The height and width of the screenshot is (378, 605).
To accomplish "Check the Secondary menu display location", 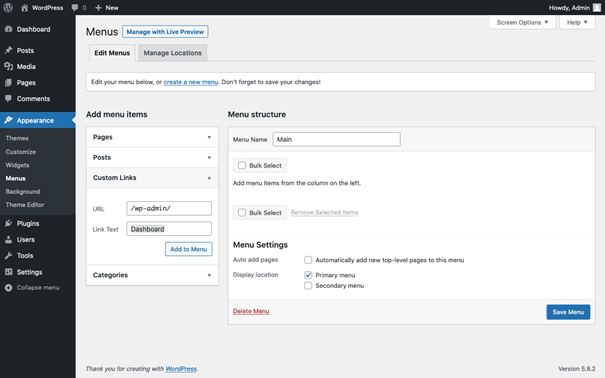I will click(308, 286).
